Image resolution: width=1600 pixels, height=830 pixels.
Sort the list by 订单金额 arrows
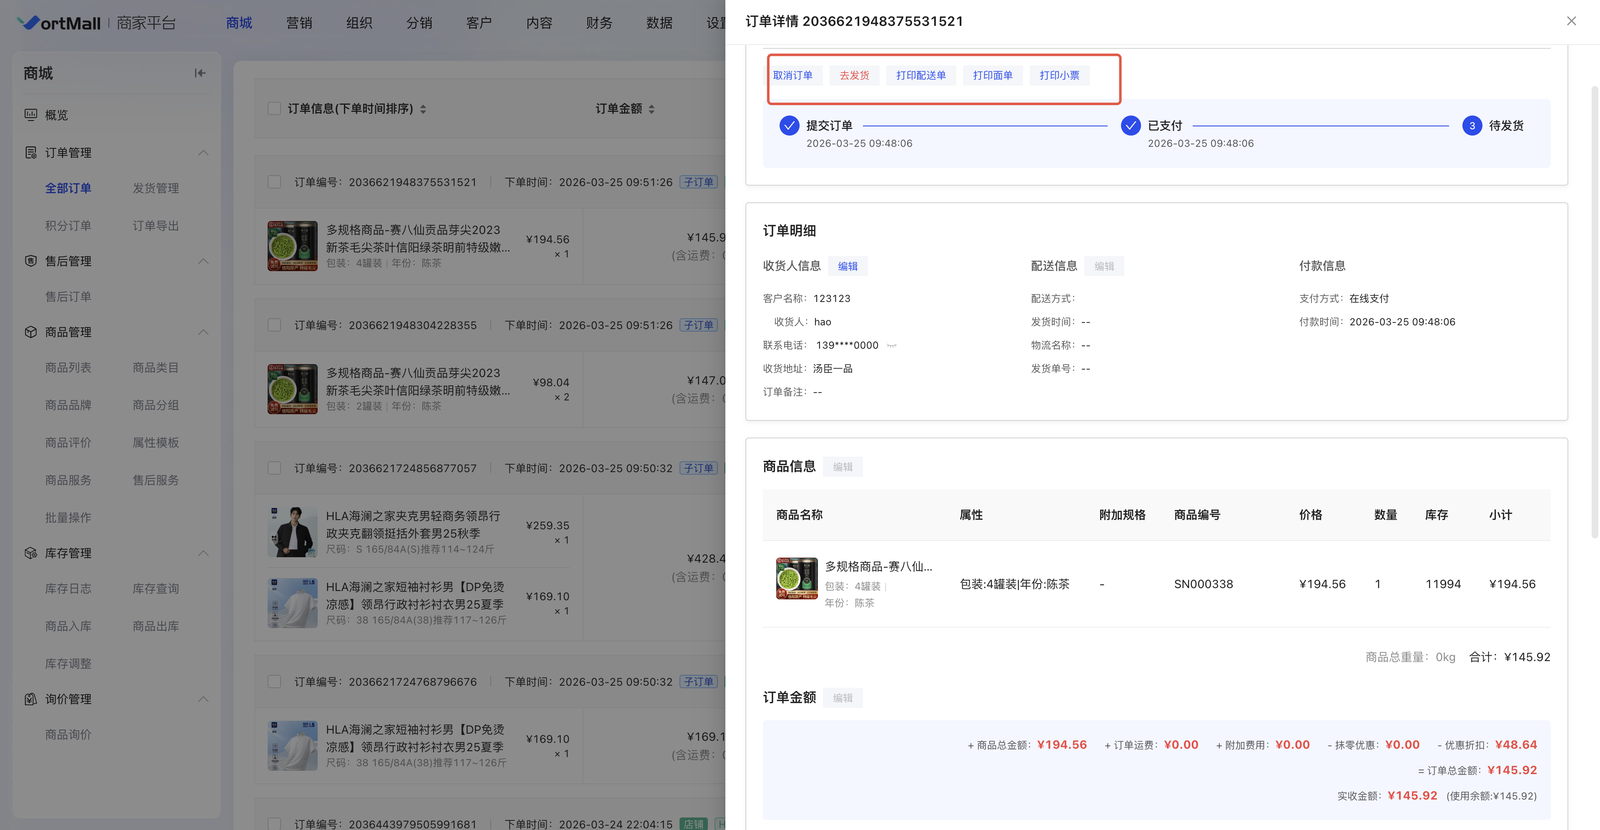651,109
